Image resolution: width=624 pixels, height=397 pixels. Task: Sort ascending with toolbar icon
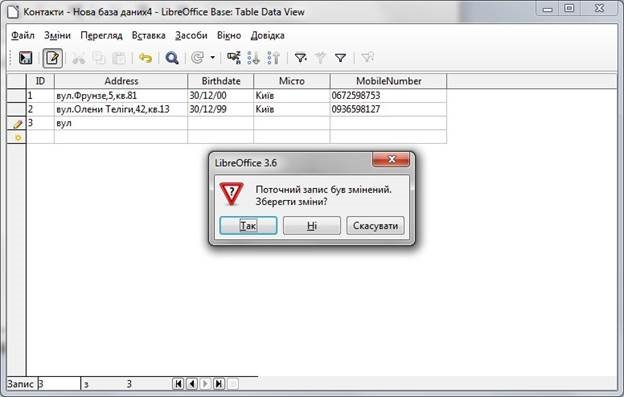coord(253,58)
